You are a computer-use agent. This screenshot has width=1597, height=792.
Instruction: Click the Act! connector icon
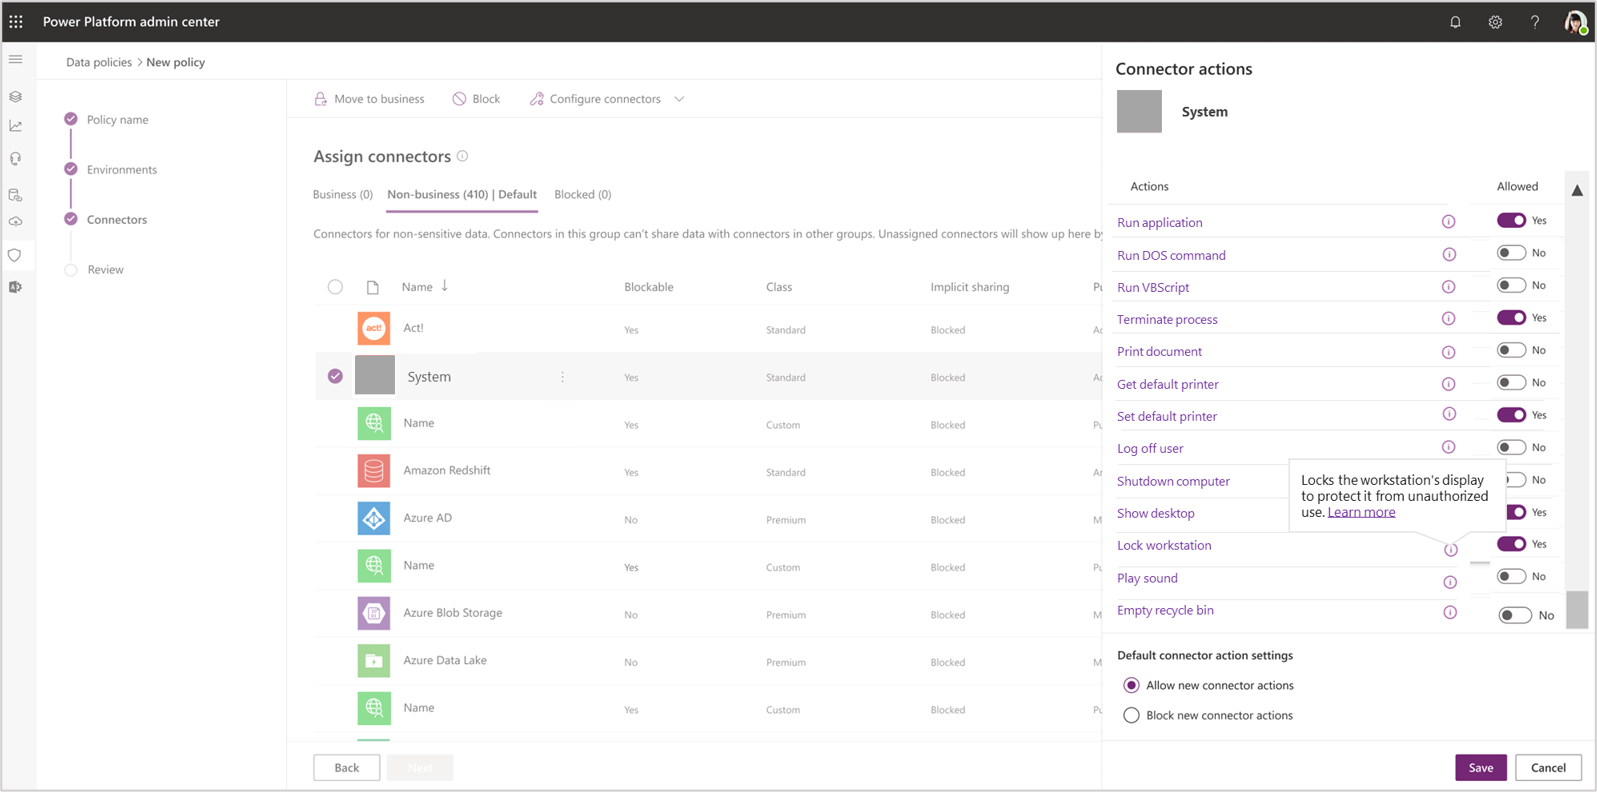[x=374, y=328]
